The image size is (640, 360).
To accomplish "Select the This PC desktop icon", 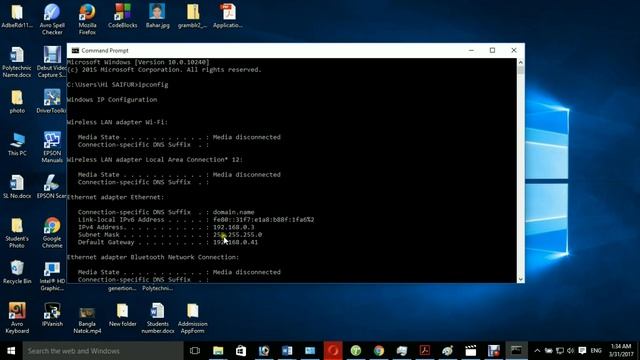I will (17, 144).
